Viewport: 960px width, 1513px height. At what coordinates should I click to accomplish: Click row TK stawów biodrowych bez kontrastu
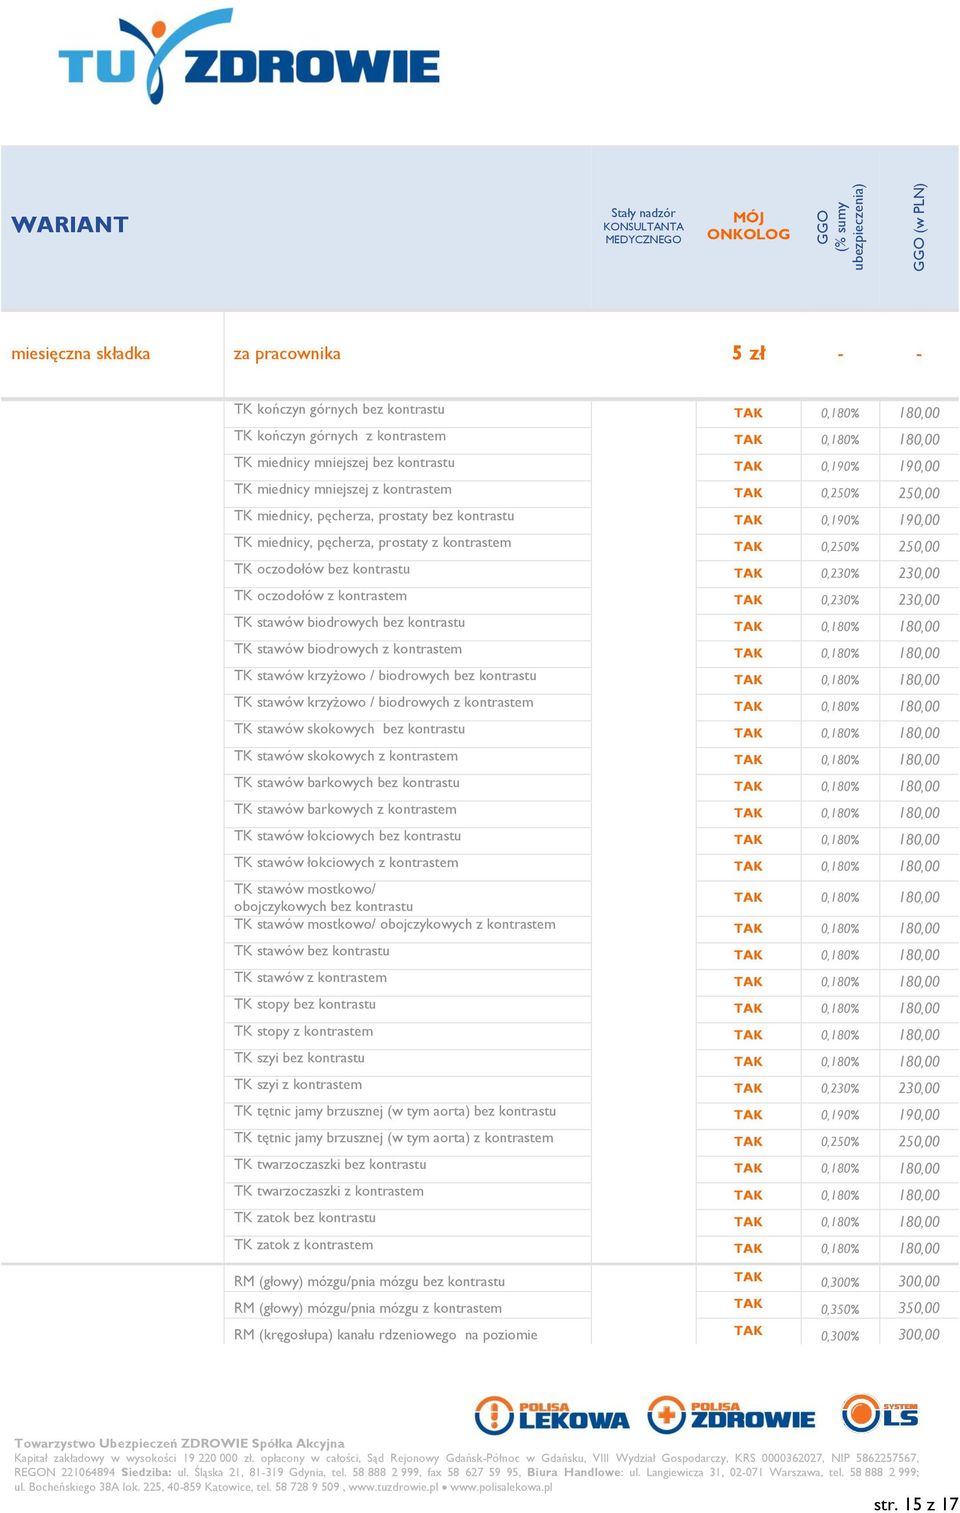pos(349,622)
